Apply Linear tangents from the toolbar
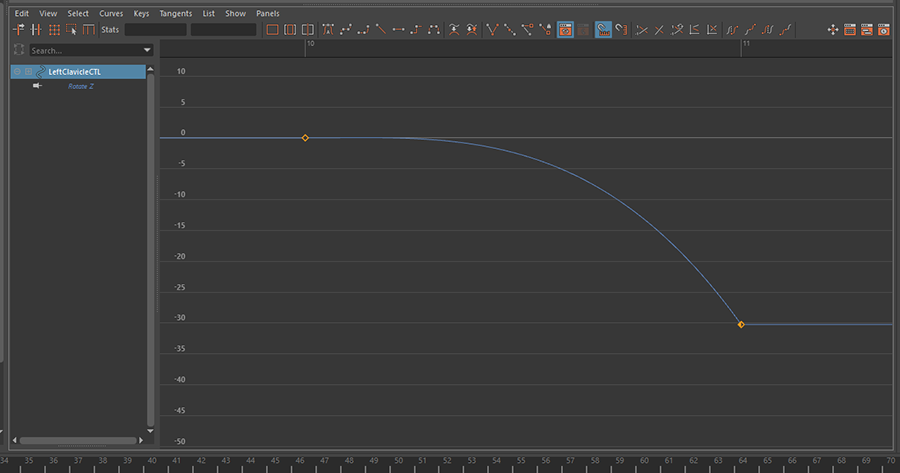 (381, 30)
